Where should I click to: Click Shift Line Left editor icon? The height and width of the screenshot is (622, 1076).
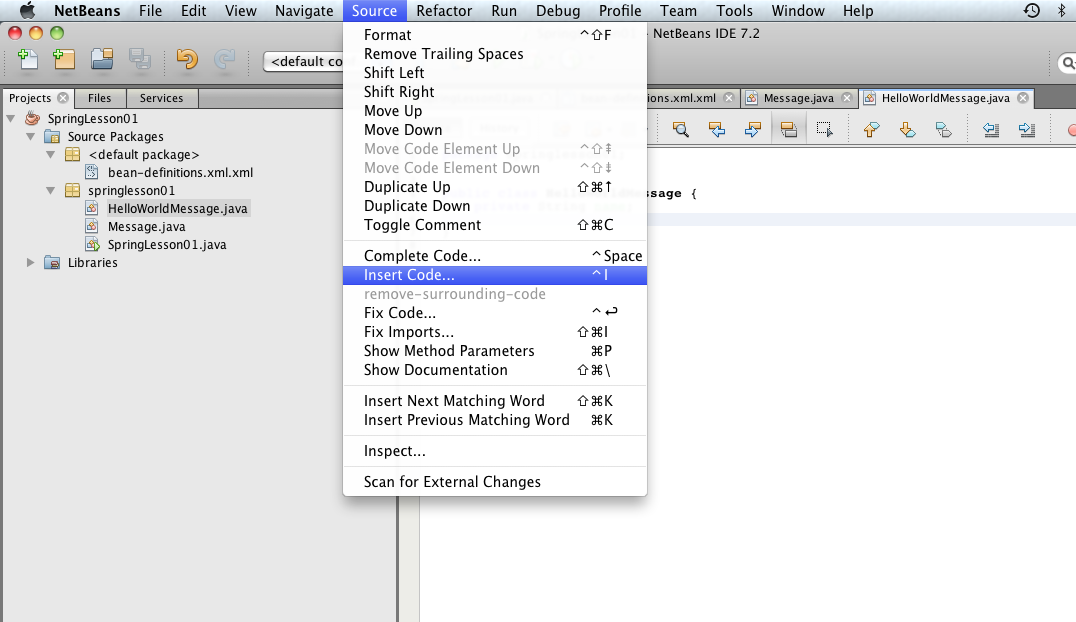(991, 129)
